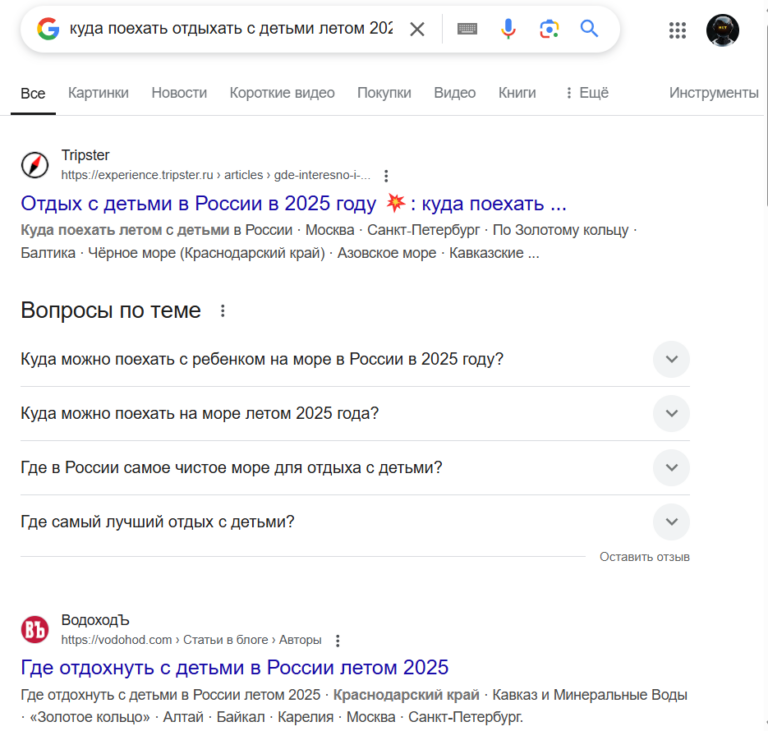The height and width of the screenshot is (731, 768).
Task: Expand "Где самый лучший отдых с детьми?"
Action: coord(671,521)
